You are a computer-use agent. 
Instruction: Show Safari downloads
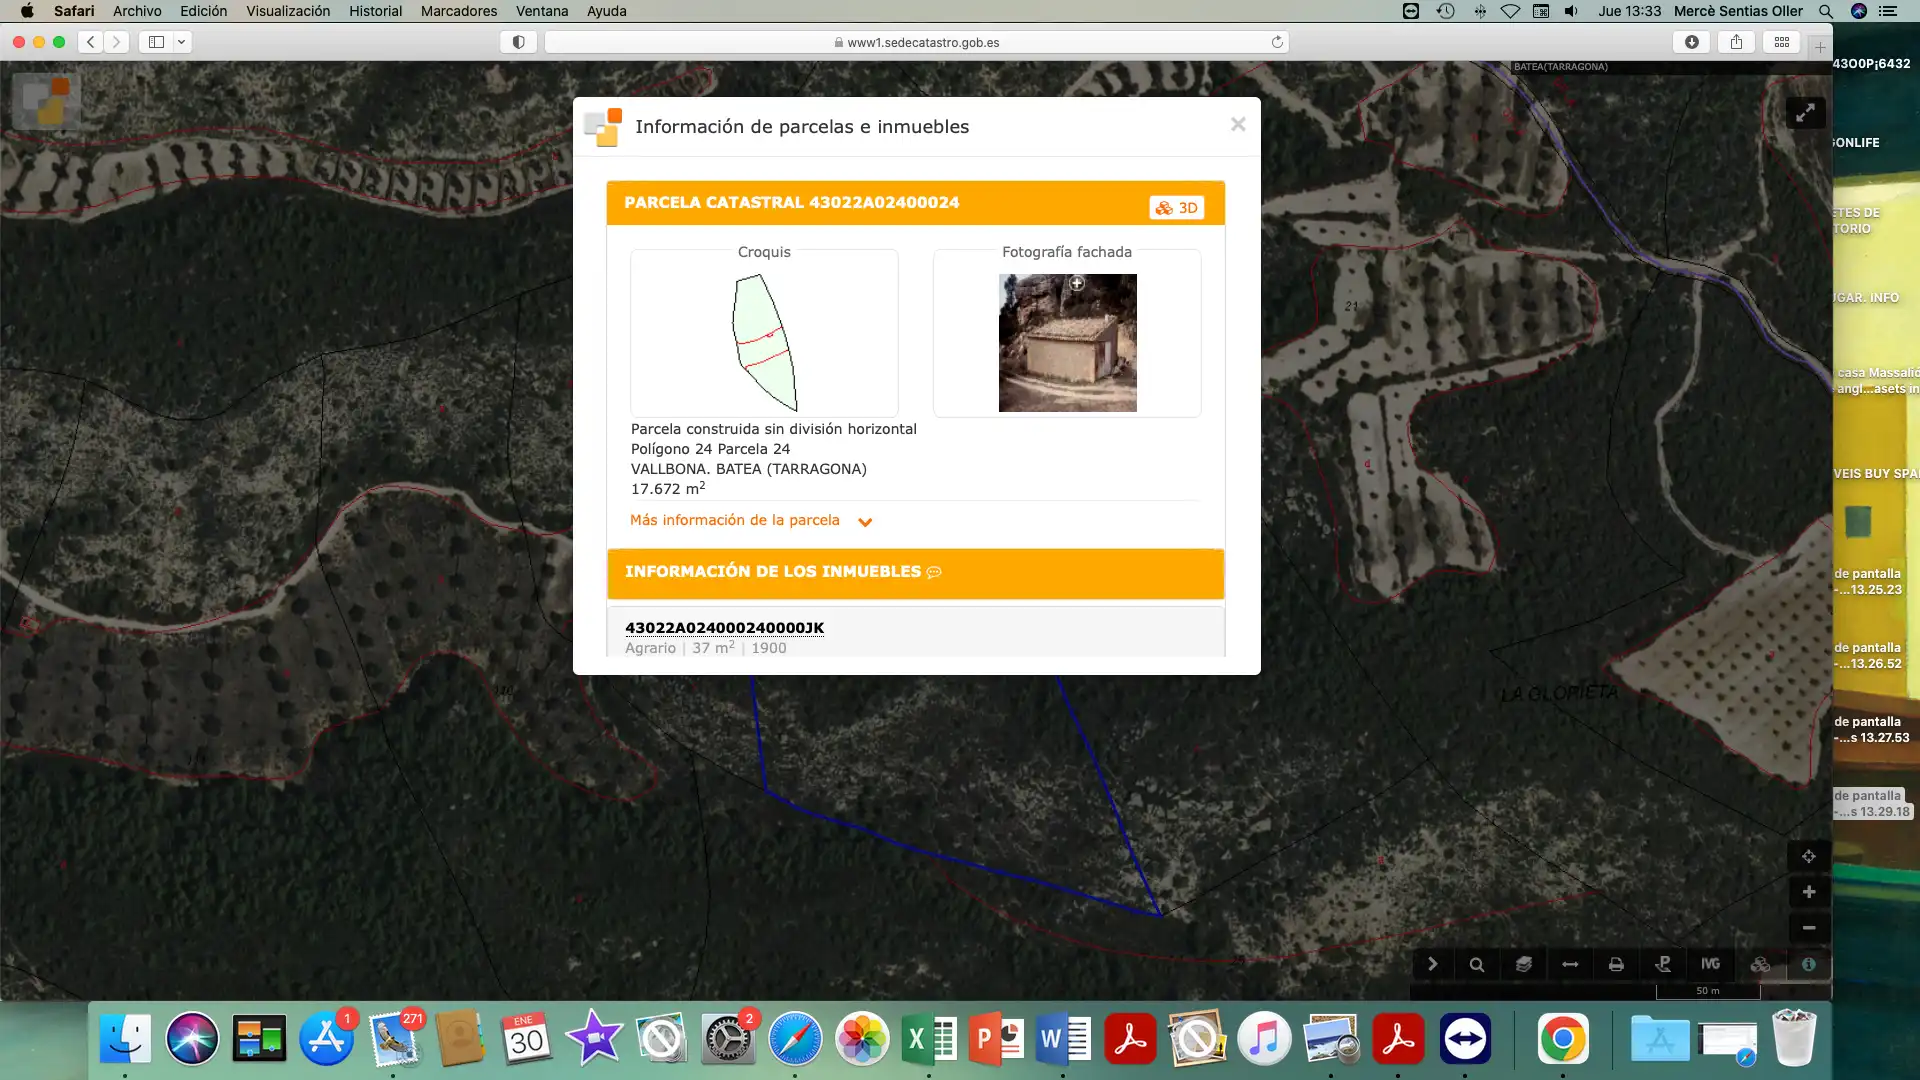coord(1691,42)
